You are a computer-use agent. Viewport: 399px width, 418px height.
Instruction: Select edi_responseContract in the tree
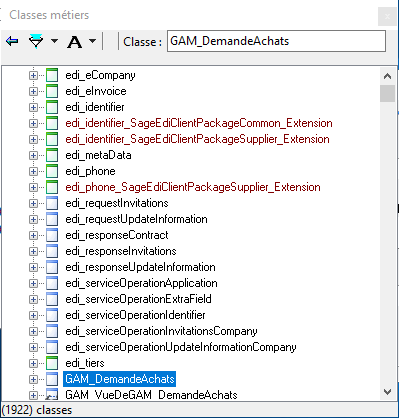coord(117,235)
